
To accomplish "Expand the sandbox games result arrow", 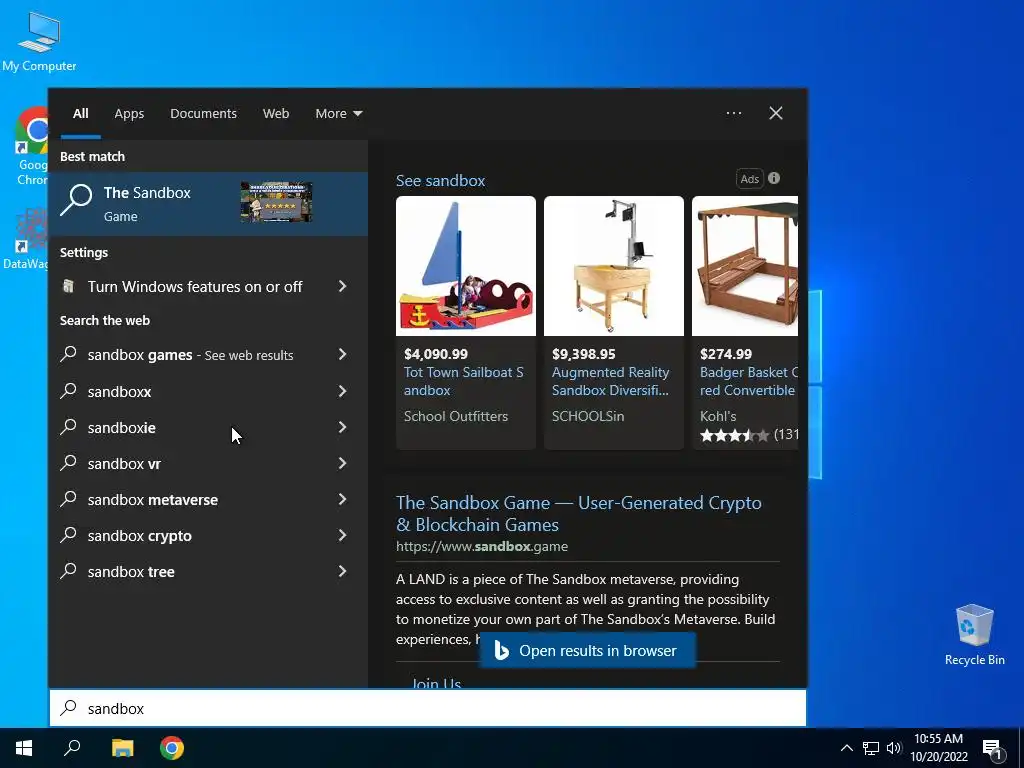I will click(342, 354).
